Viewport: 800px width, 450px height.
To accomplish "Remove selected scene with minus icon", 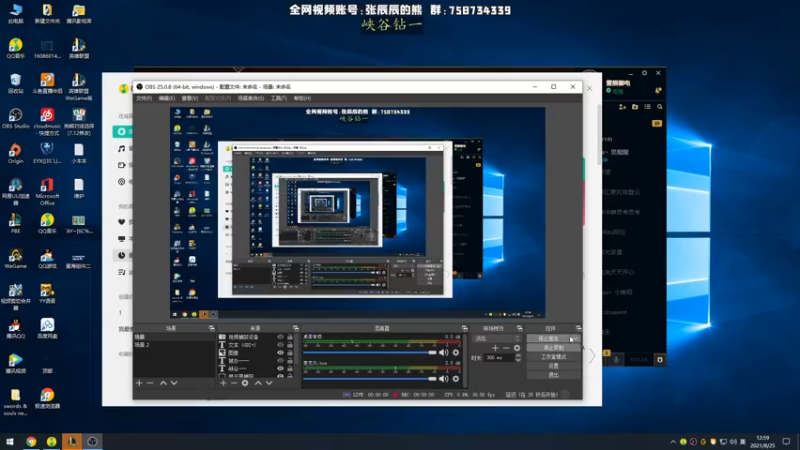I will pyautogui.click(x=150, y=383).
